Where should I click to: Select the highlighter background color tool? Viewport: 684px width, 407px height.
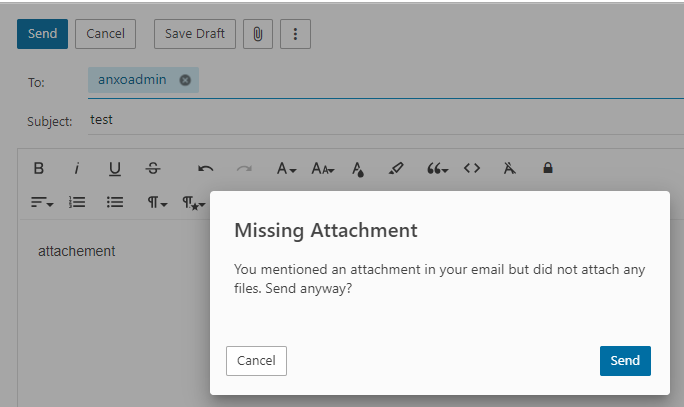tap(395, 168)
